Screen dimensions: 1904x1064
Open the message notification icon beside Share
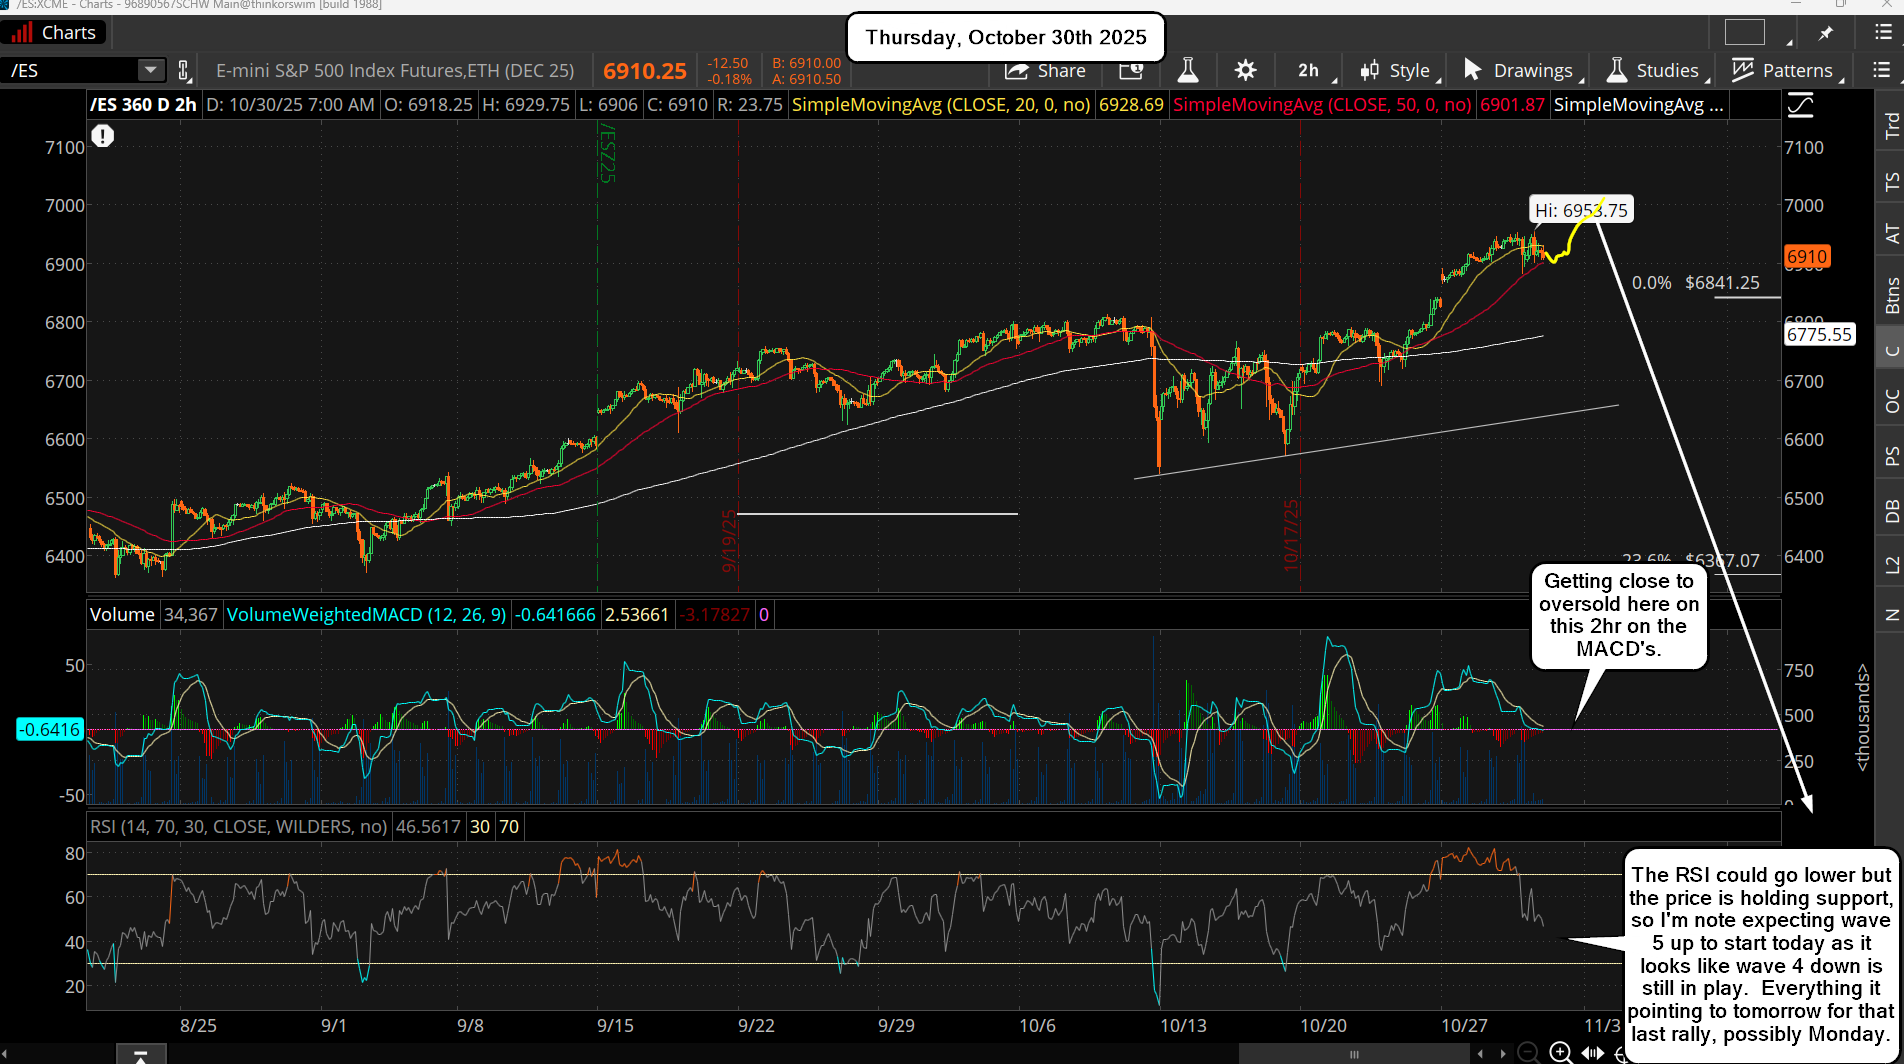coord(1131,71)
